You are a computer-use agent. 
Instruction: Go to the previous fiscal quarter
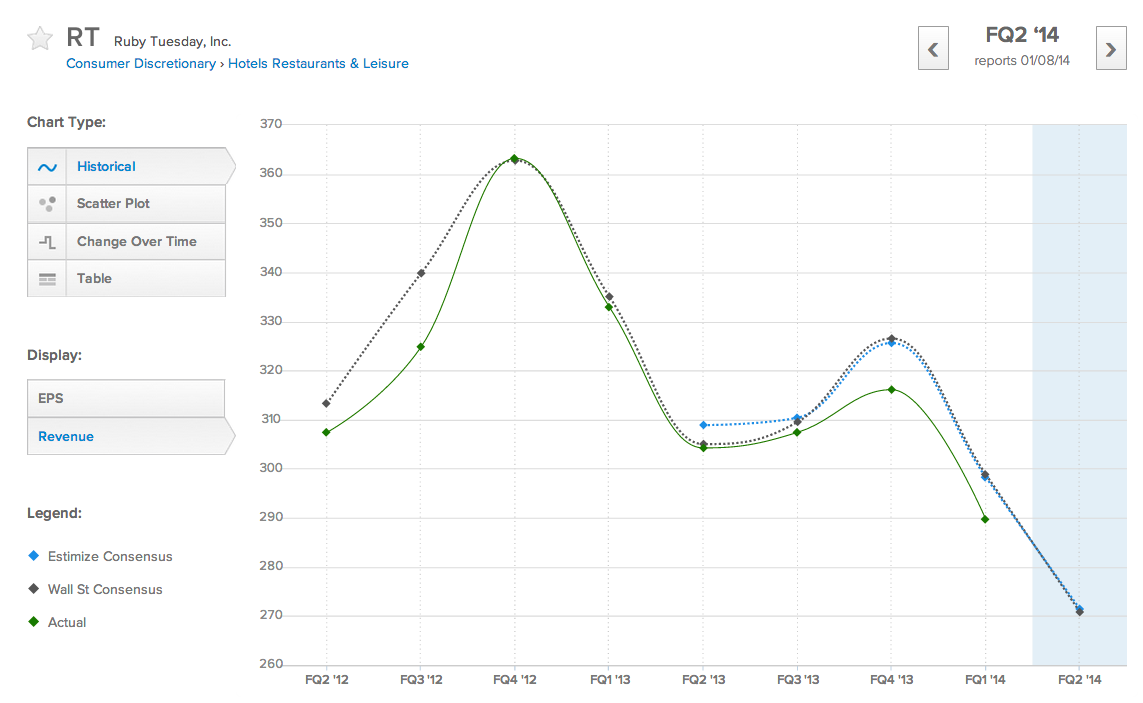pyautogui.click(x=933, y=49)
